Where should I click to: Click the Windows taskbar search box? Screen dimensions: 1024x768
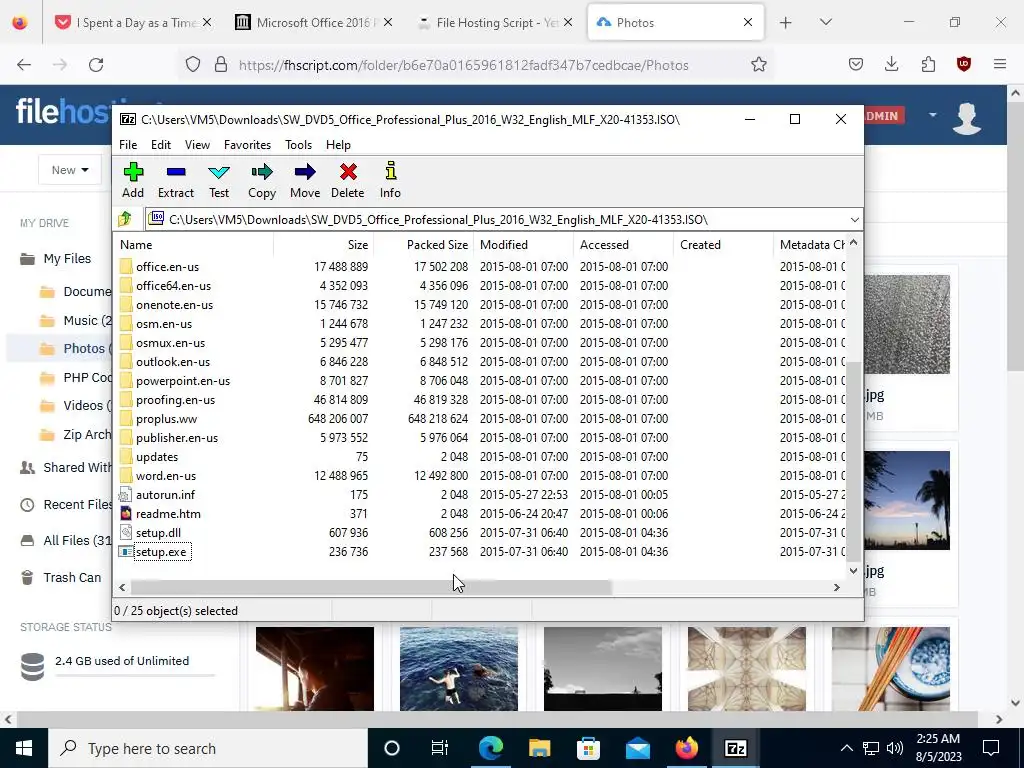208,748
